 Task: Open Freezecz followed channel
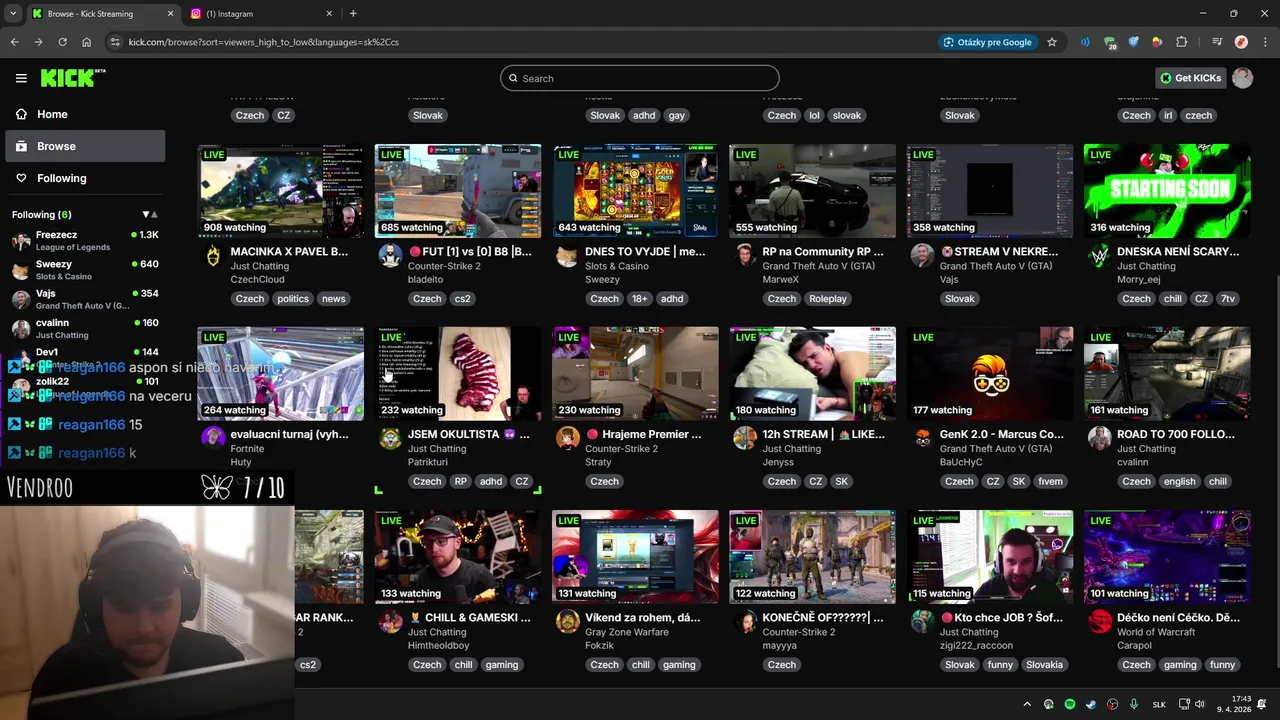[x=84, y=240]
